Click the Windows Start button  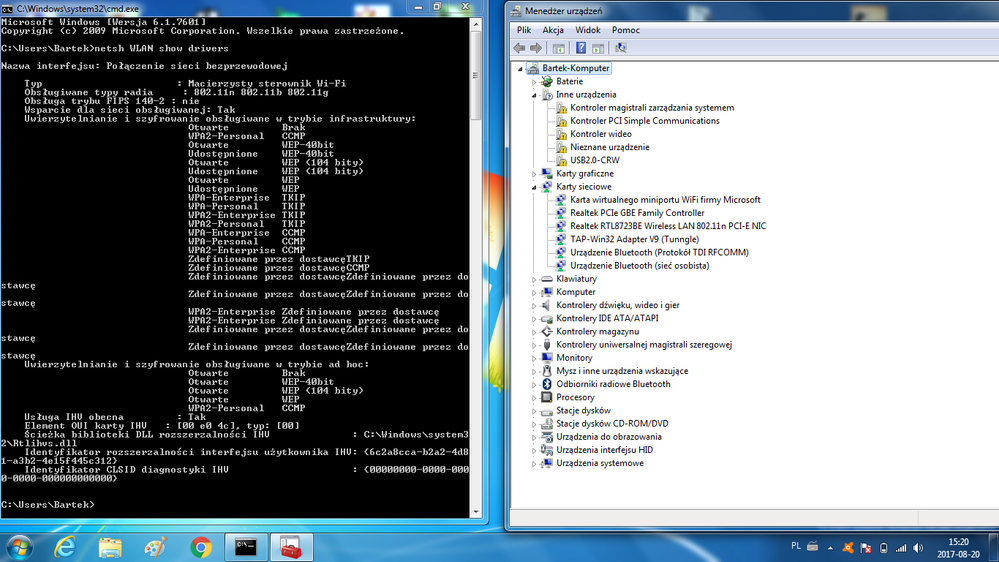(19, 547)
